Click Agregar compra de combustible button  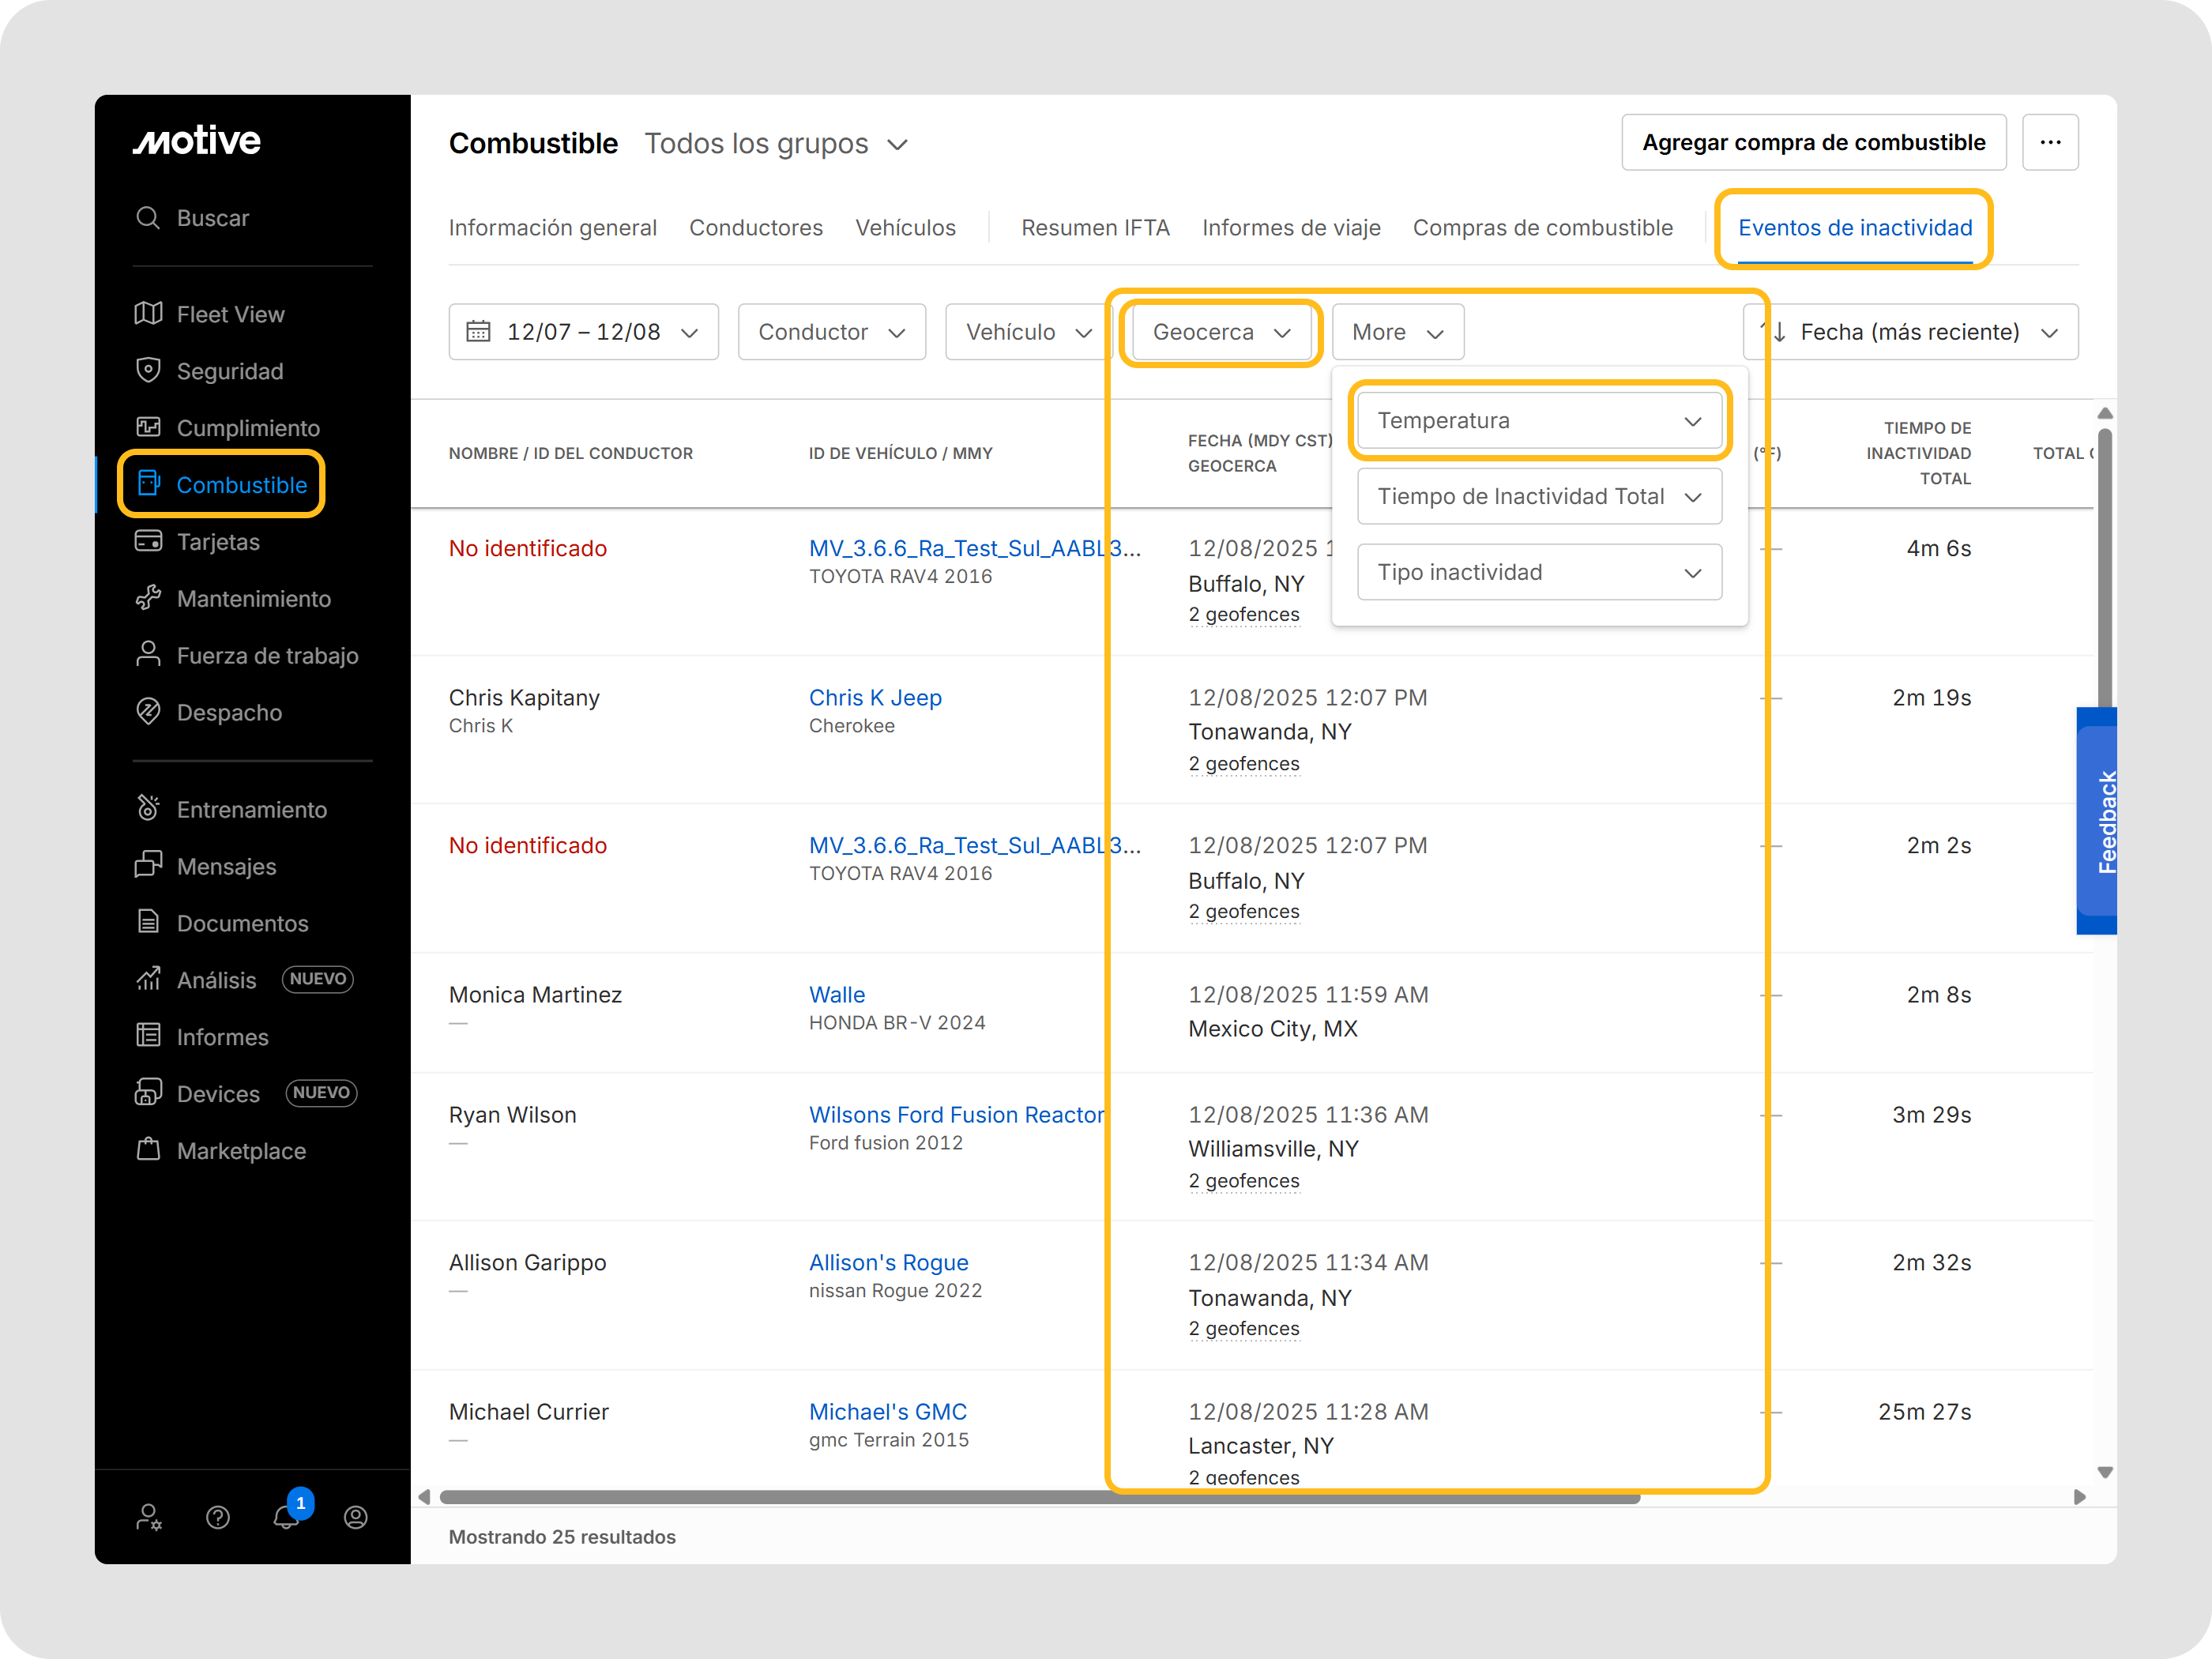1813,142
